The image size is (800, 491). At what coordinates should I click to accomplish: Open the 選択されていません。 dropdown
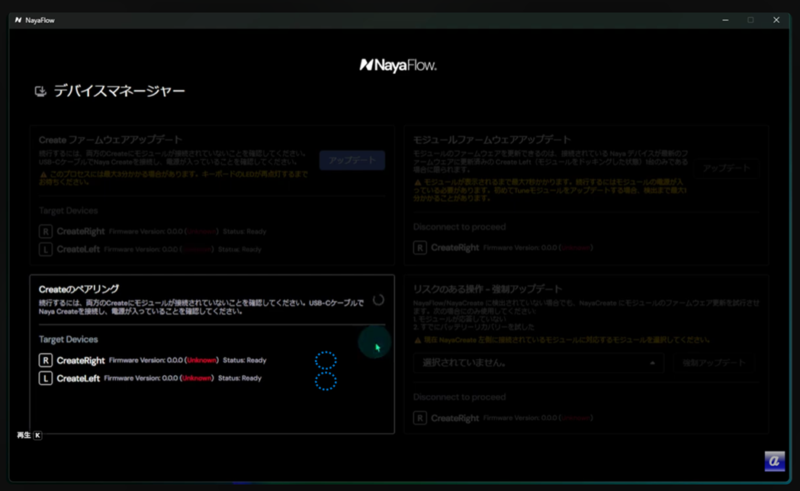pyautogui.click(x=538, y=363)
